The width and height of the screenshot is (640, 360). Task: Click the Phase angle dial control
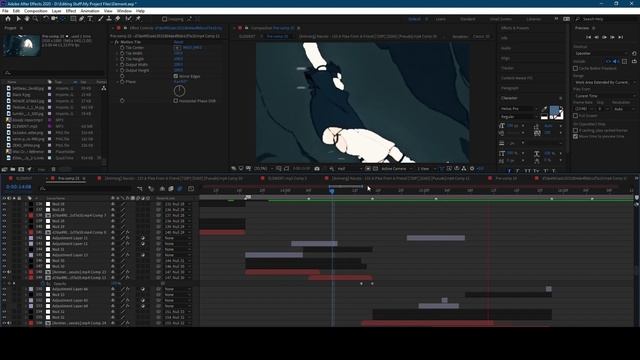[179, 91]
